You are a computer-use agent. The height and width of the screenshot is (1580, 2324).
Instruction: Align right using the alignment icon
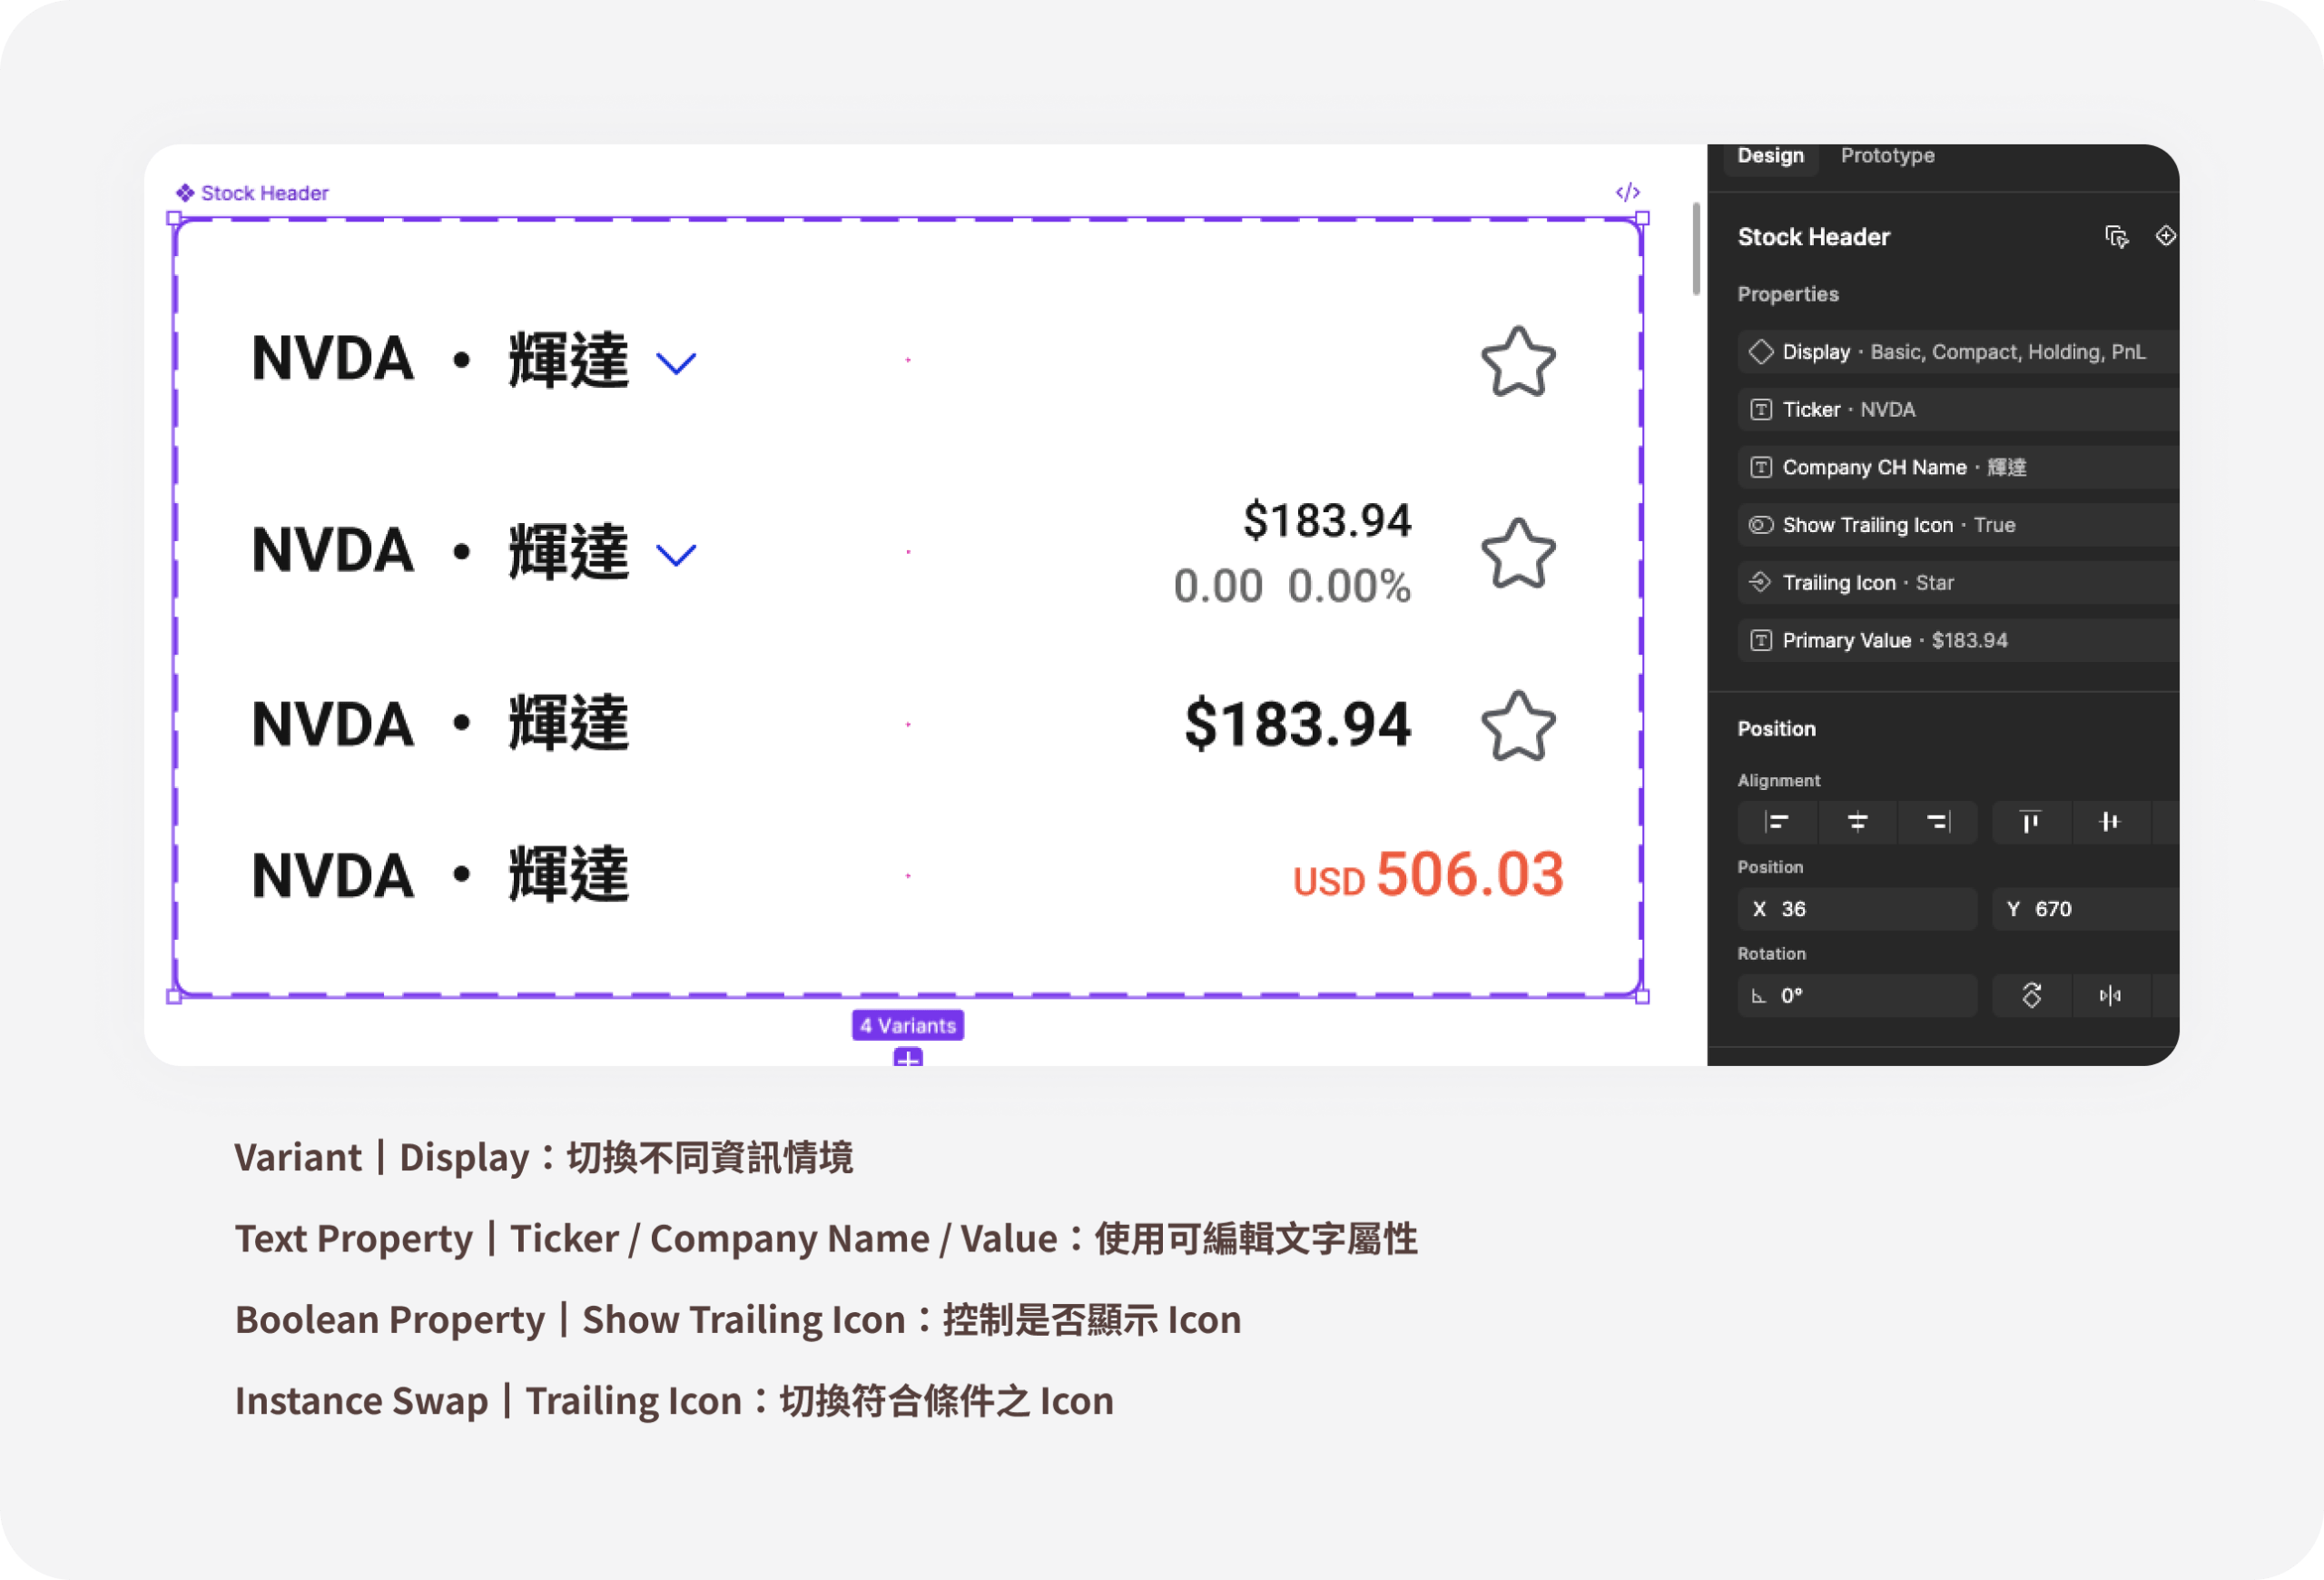tap(1937, 822)
